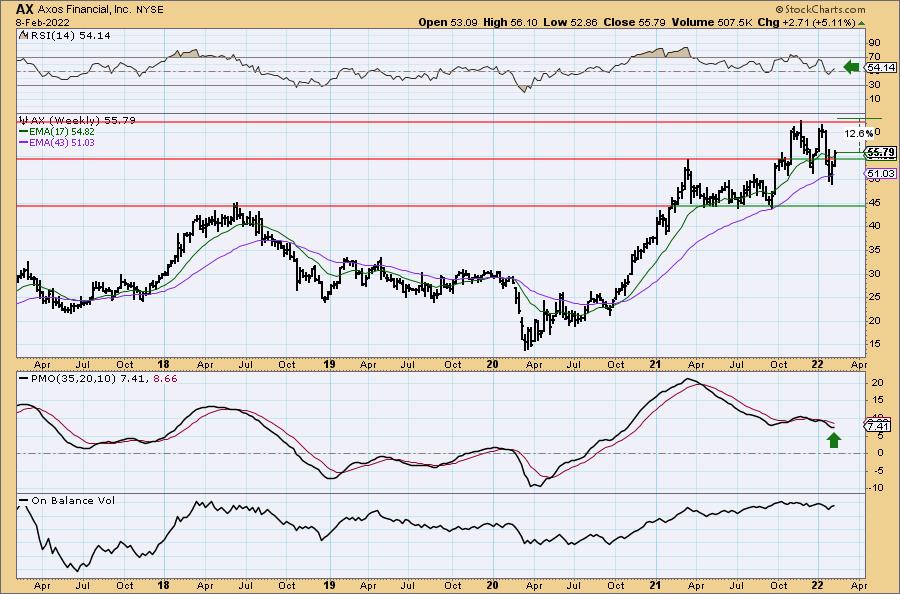Select the EMA(43) 51.03 legend entry
Image resolution: width=900 pixels, height=594 pixels.
click(x=57, y=142)
